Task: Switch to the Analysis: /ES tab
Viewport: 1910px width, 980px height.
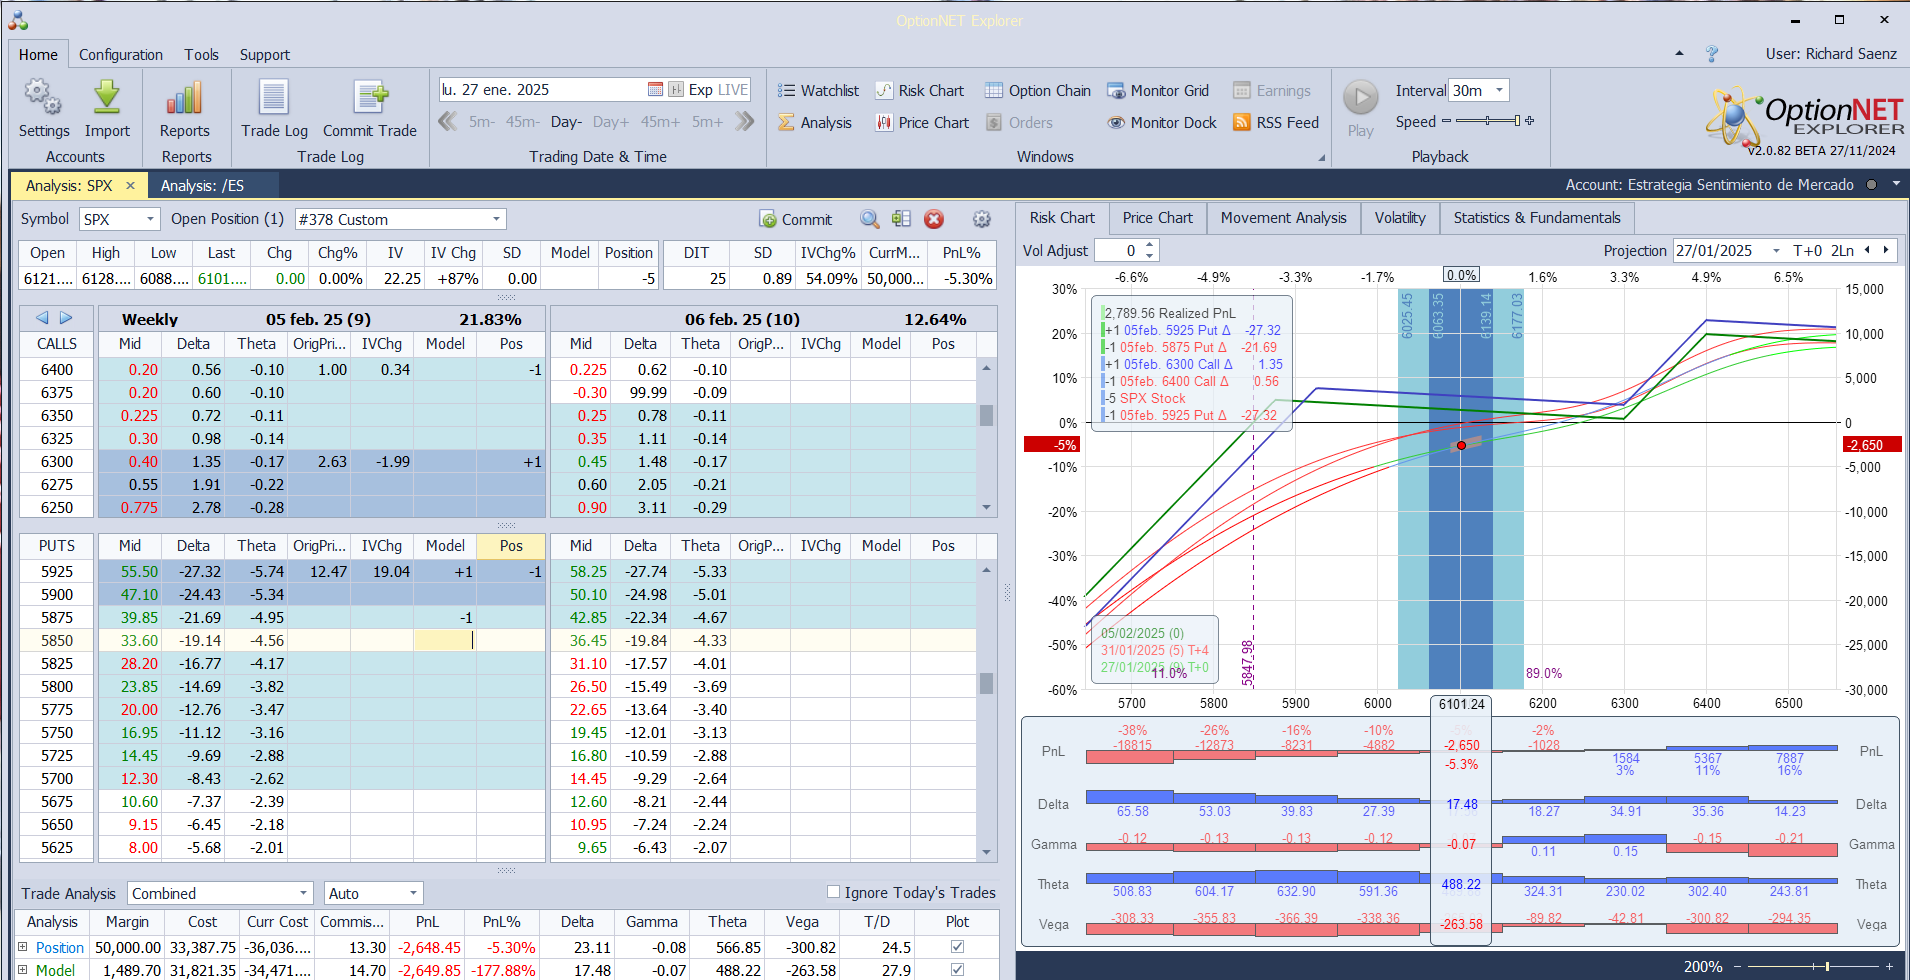Action: click(x=203, y=186)
